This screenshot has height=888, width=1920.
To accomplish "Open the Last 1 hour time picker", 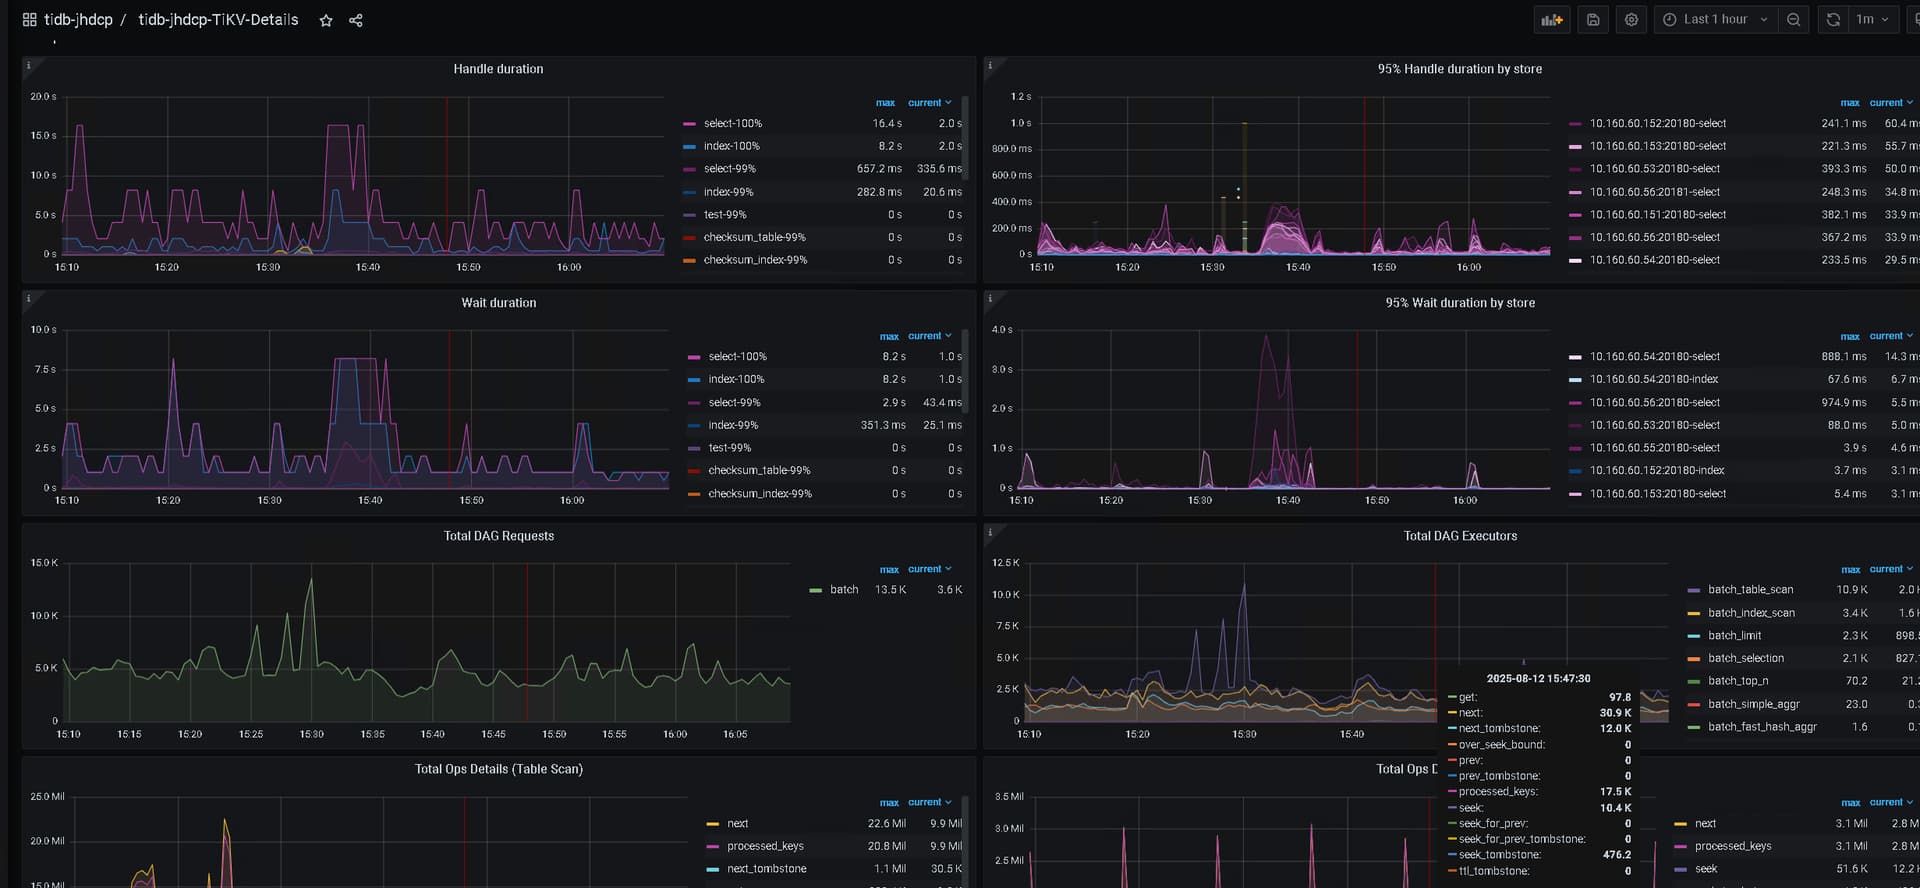I will 1715,20.
